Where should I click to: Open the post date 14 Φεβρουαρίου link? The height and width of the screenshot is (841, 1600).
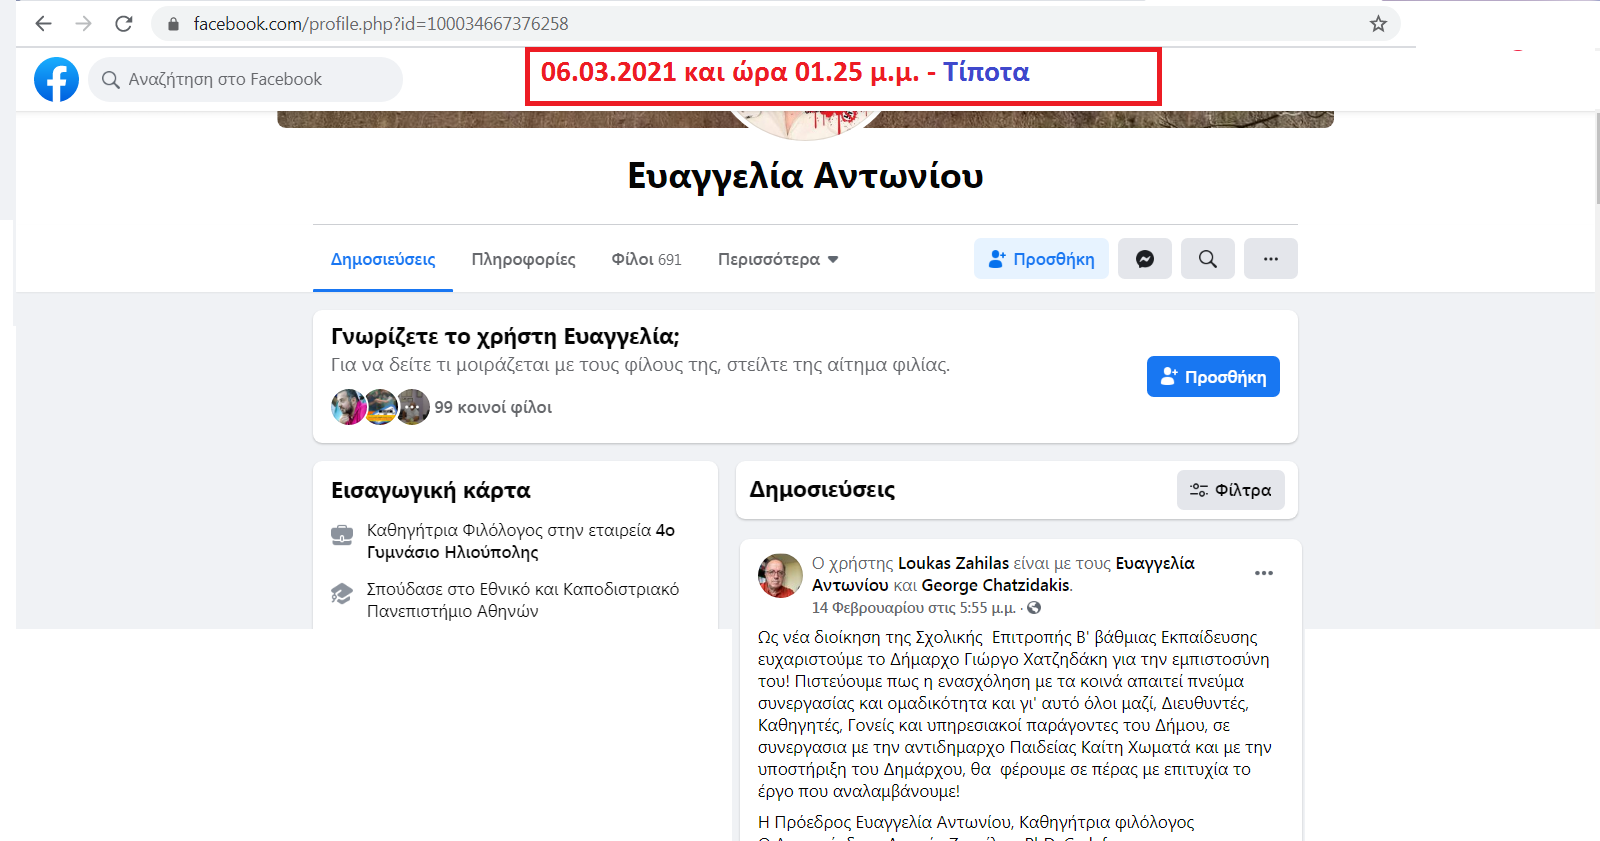(914, 608)
